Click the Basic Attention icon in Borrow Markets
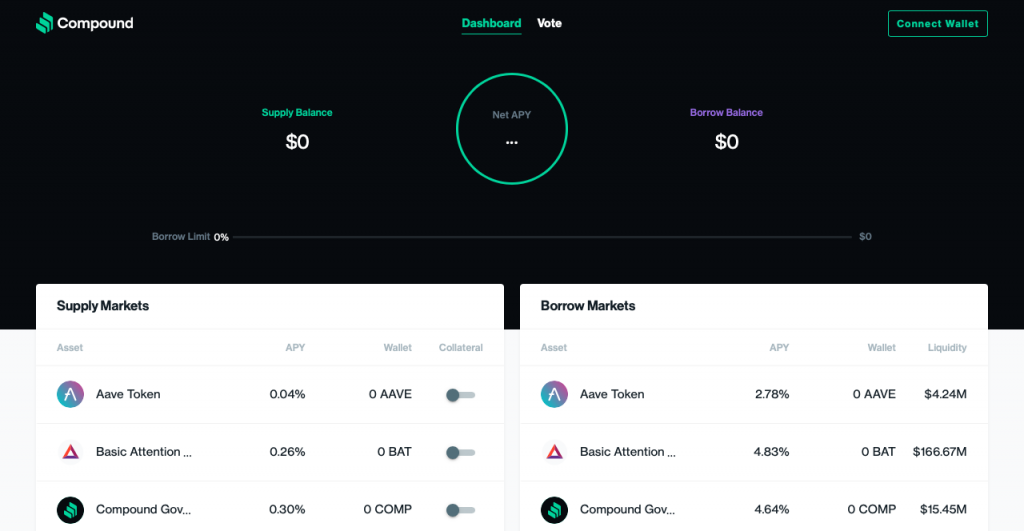Image resolution: width=1024 pixels, height=531 pixels. pos(554,452)
